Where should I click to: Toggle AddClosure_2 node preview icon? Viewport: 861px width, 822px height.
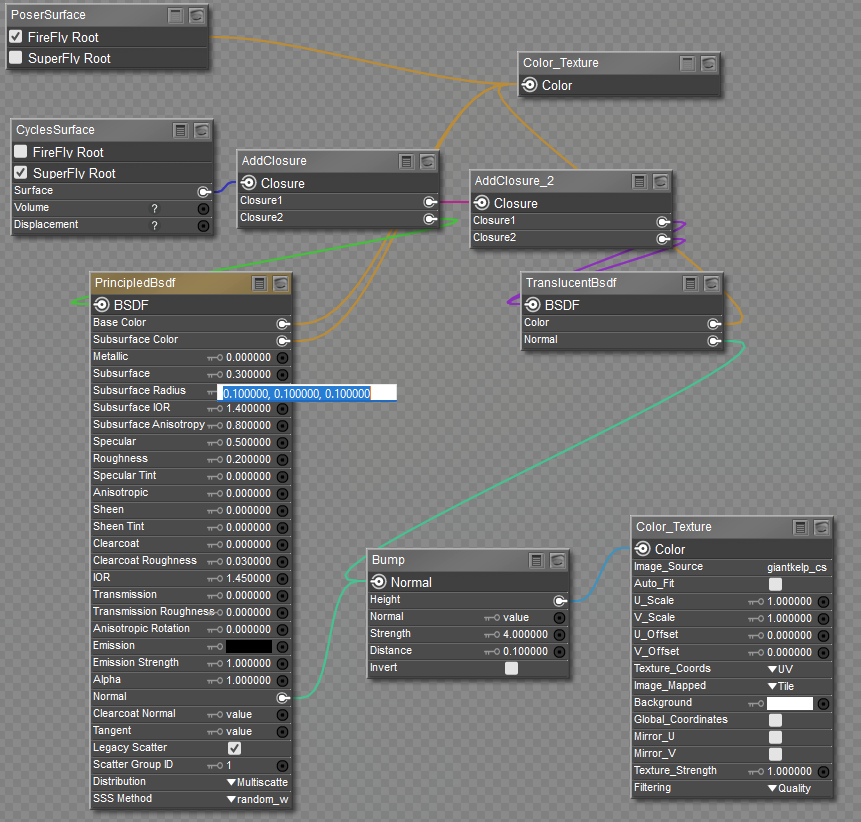click(660, 181)
